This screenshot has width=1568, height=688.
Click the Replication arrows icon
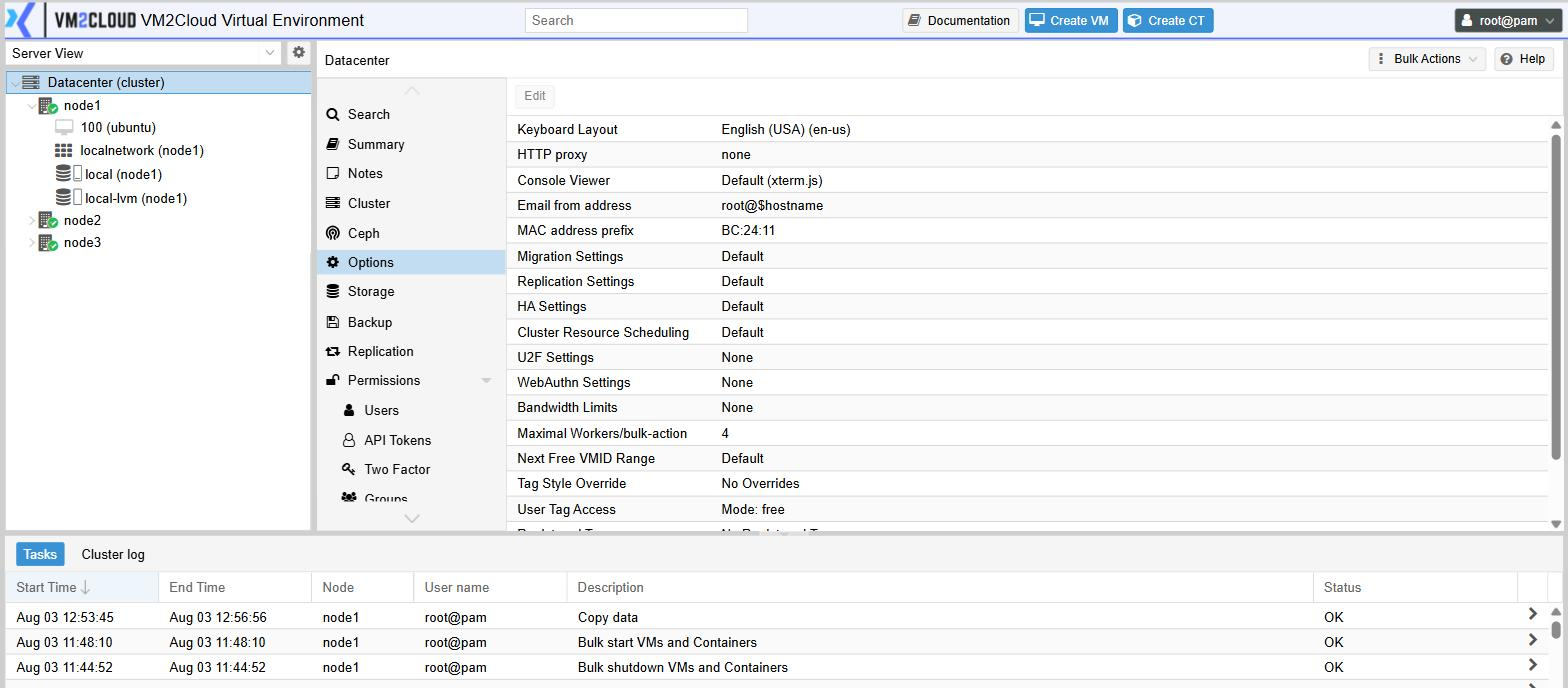pyautogui.click(x=333, y=351)
